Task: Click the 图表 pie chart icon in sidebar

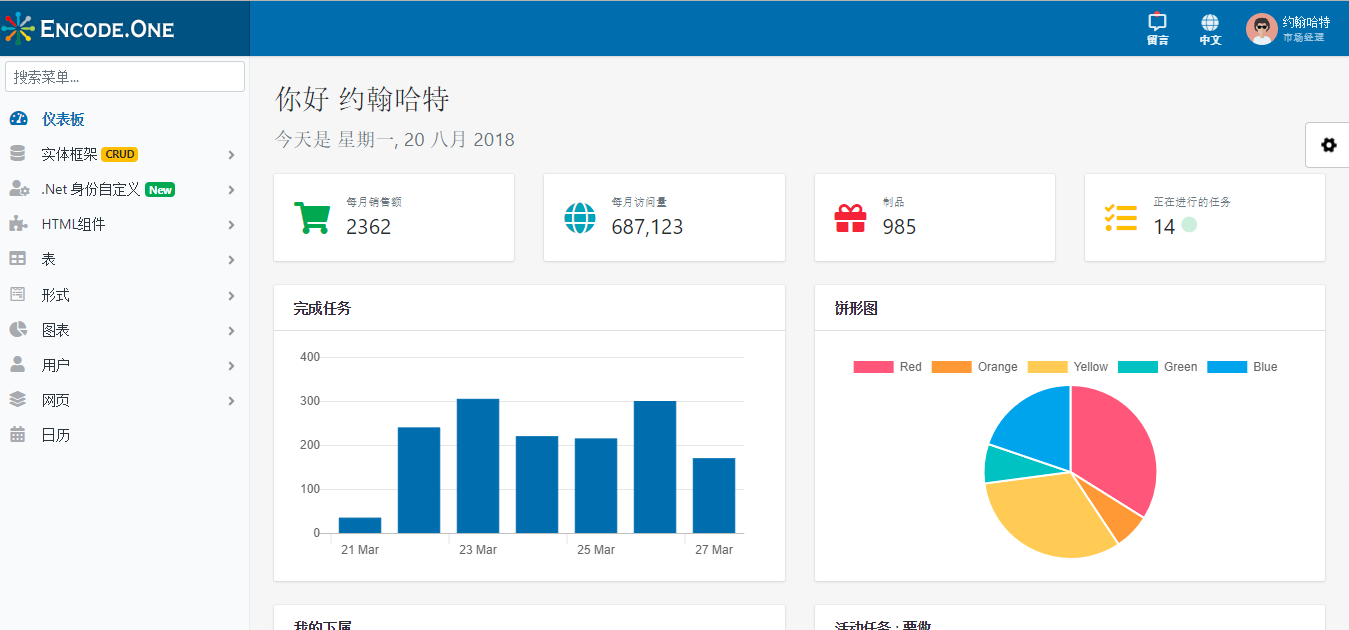Action: coord(18,330)
